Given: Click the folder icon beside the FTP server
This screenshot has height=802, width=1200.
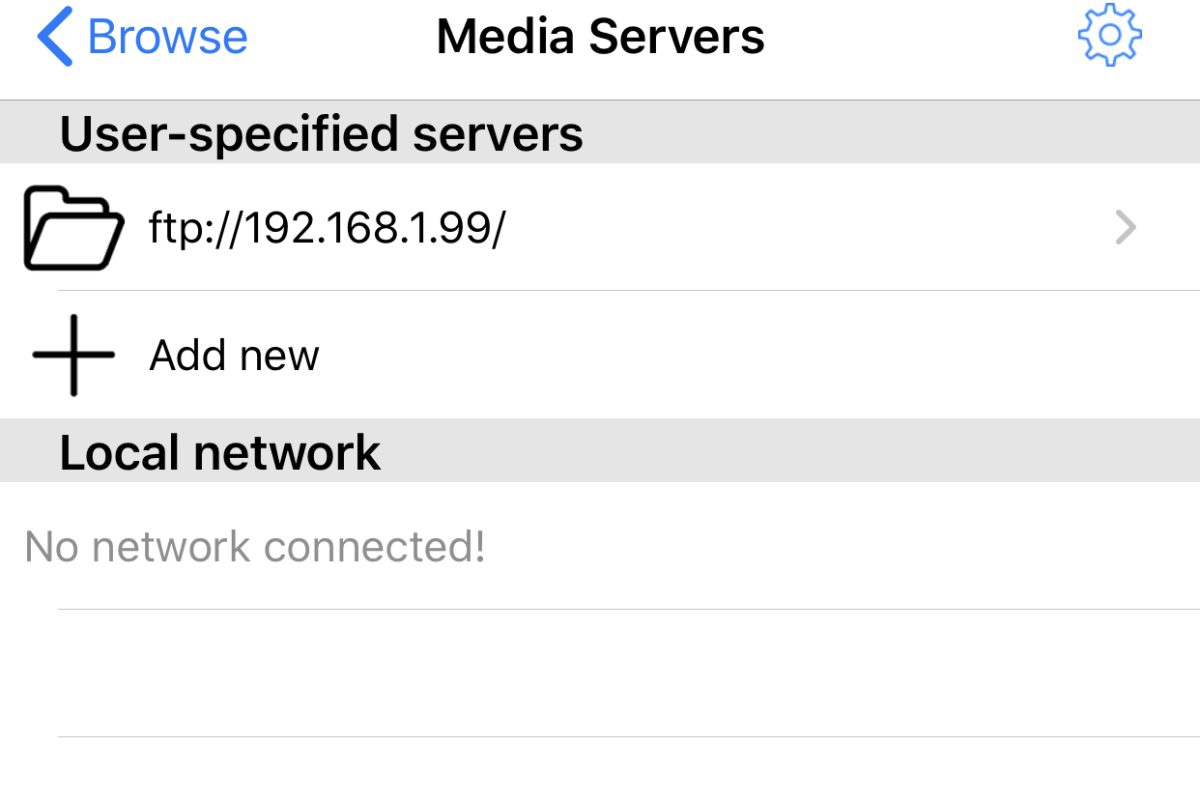Looking at the screenshot, I should point(73,227).
